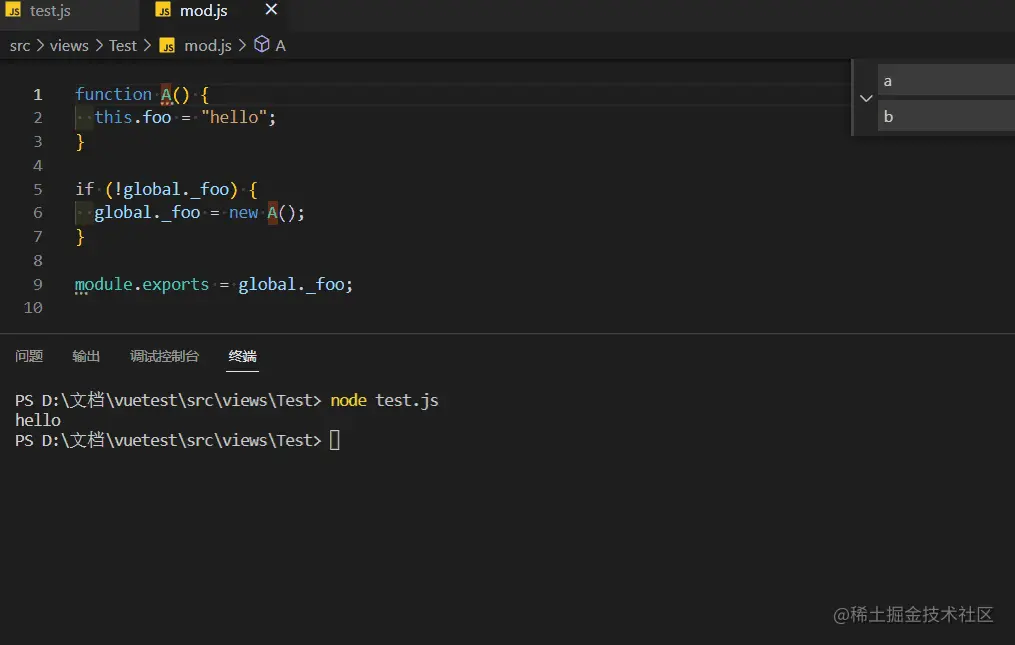Close the mod.js tab
Image resolution: width=1015 pixels, height=645 pixels.
(271, 10)
